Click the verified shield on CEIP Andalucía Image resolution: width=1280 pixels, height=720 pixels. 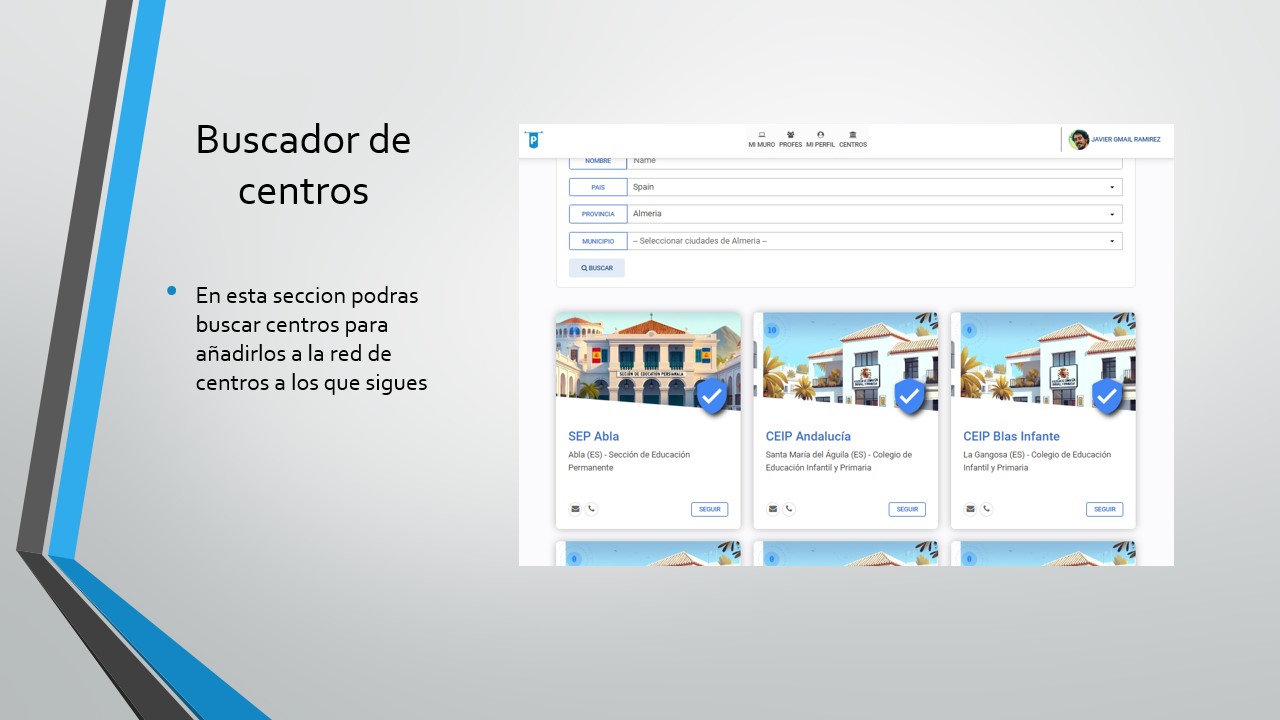click(909, 397)
